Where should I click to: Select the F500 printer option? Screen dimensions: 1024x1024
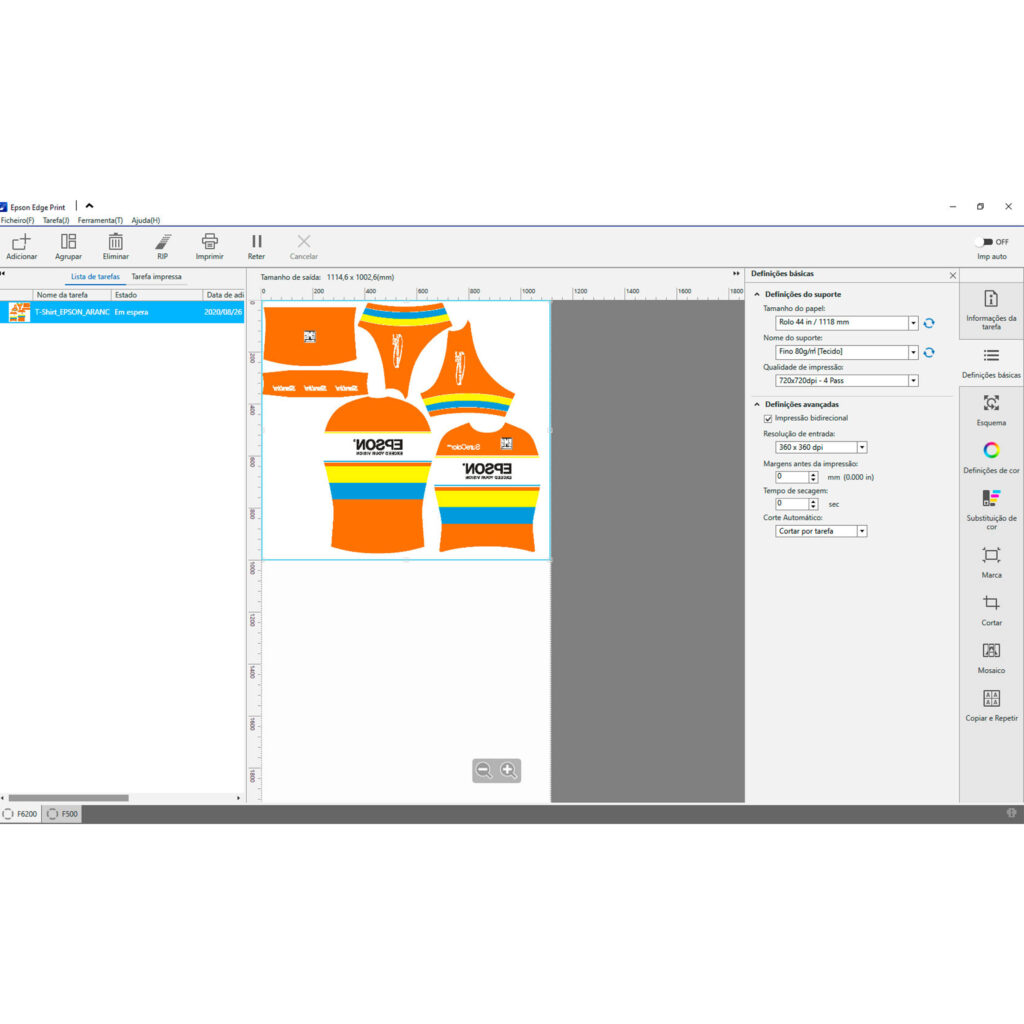click(x=63, y=814)
